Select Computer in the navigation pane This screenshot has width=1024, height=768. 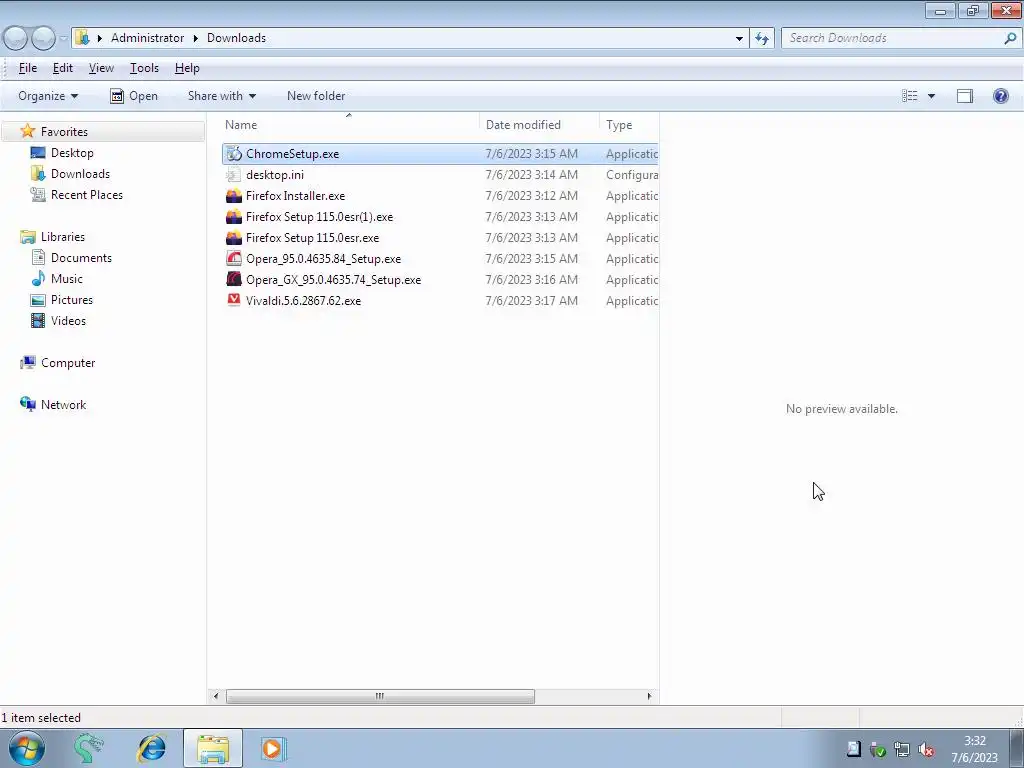[x=68, y=362]
